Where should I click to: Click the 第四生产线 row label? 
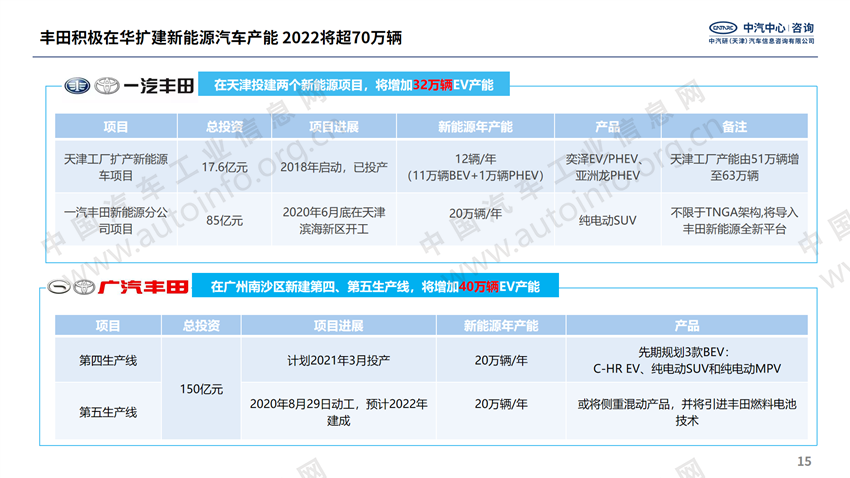(108, 360)
